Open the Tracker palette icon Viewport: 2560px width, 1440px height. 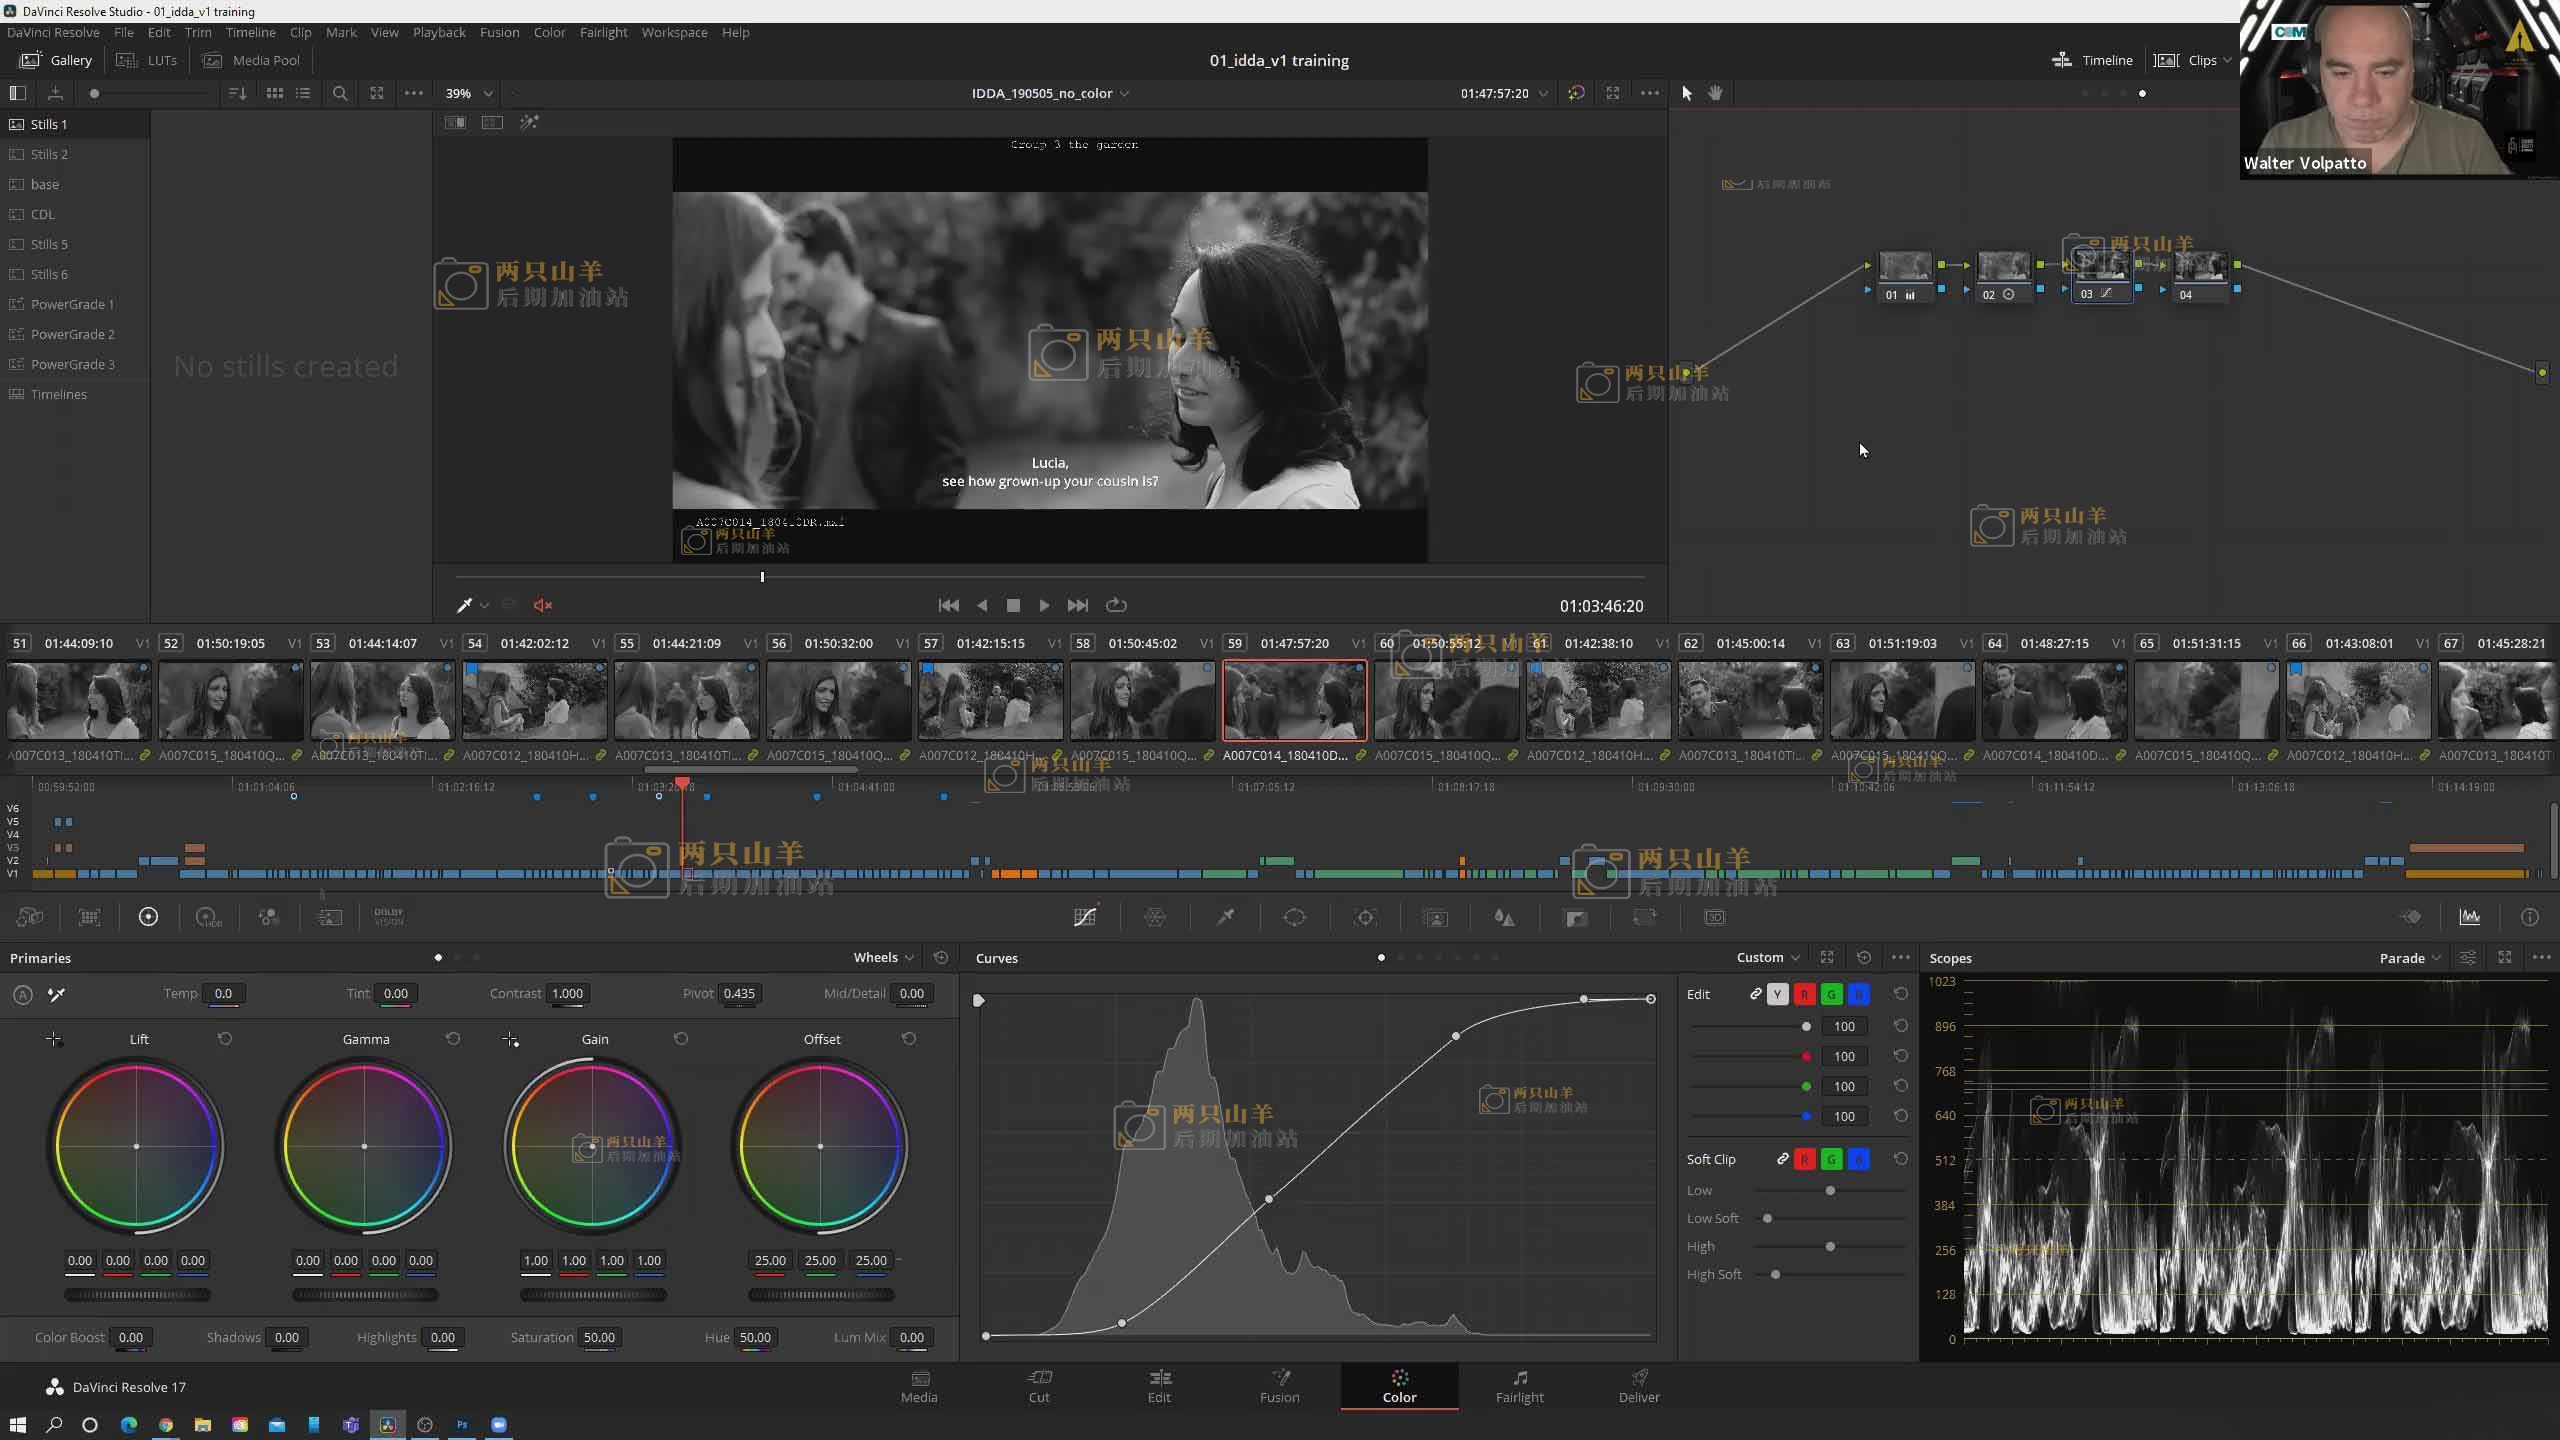[x=1365, y=917]
